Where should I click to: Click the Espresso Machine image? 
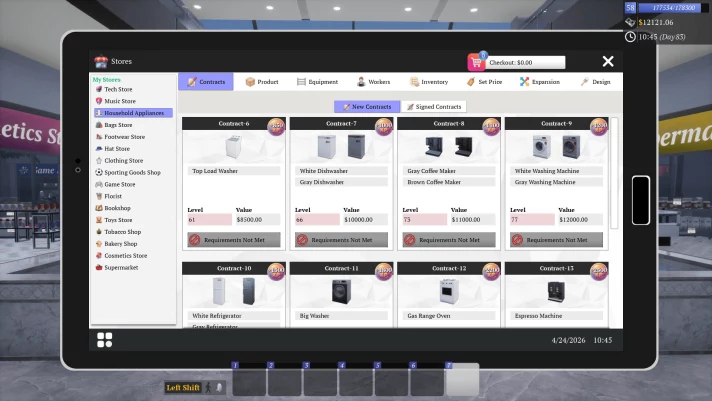[x=556, y=292]
